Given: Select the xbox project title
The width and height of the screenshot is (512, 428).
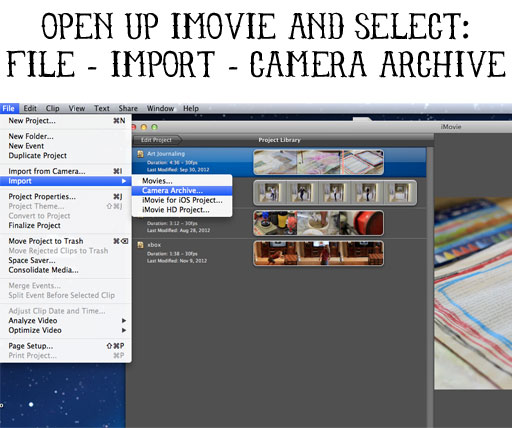Looking at the screenshot, I should [x=154, y=245].
